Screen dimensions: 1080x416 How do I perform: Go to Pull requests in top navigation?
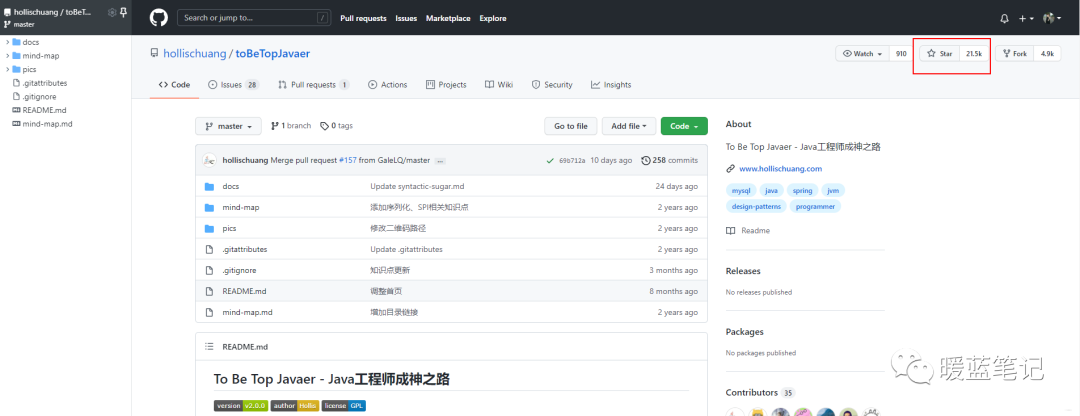(363, 19)
